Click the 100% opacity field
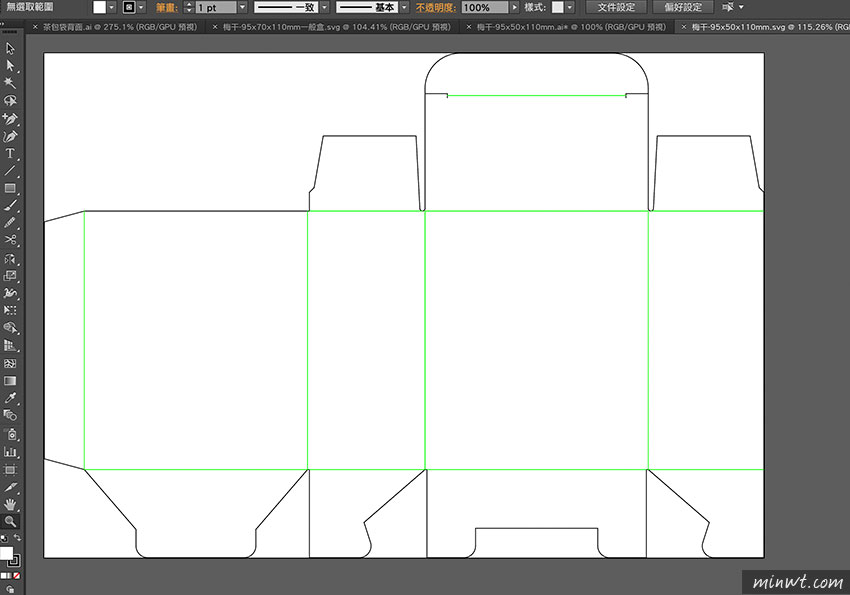The width and height of the screenshot is (850, 595). click(x=485, y=8)
